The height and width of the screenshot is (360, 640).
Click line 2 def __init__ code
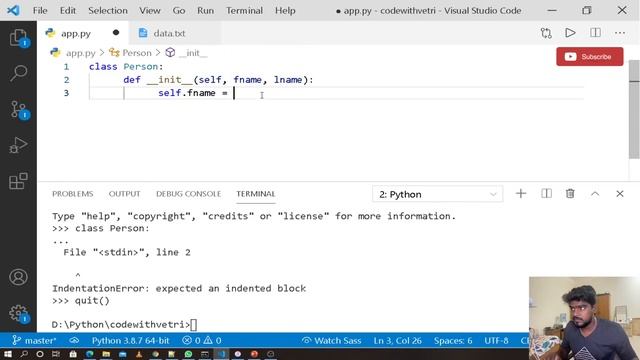tap(218, 80)
